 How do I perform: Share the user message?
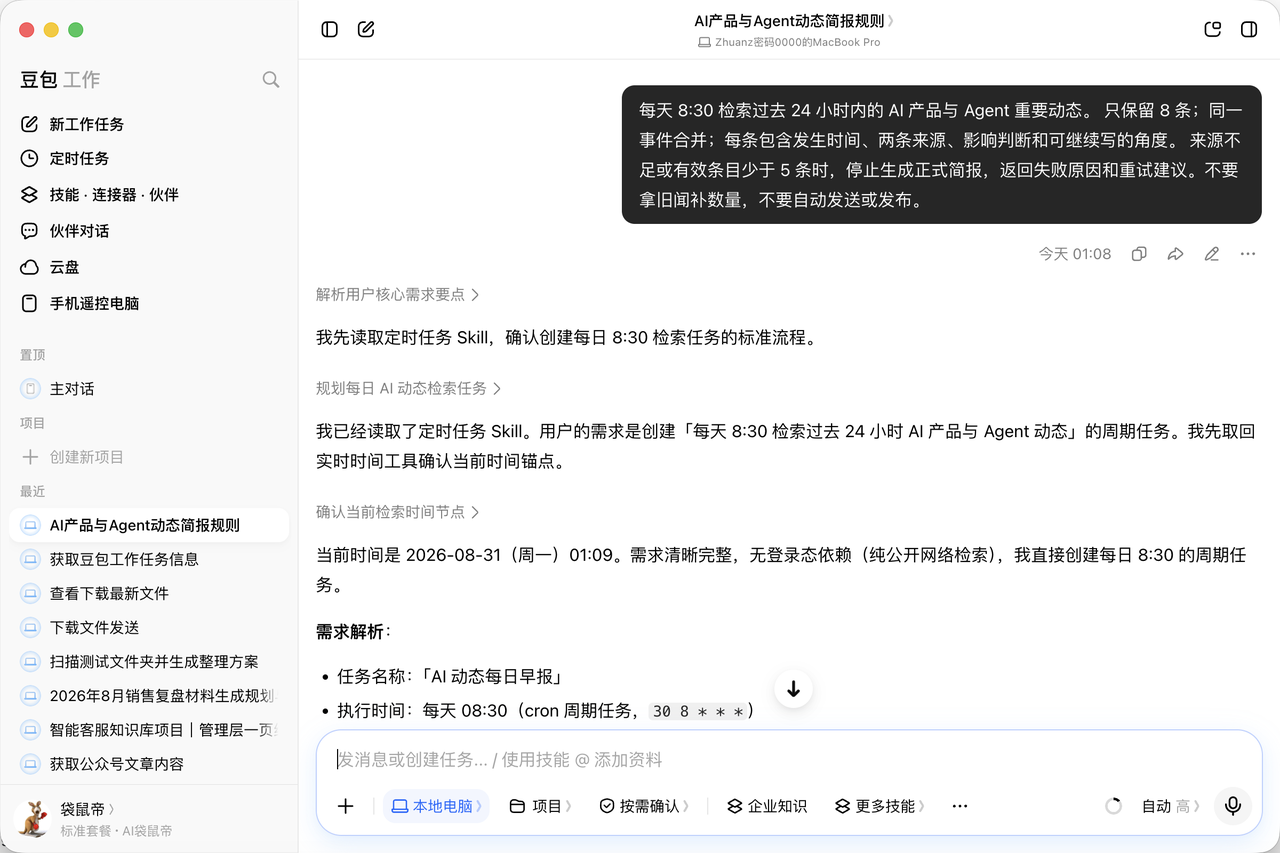pyautogui.click(x=1175, y=254)
